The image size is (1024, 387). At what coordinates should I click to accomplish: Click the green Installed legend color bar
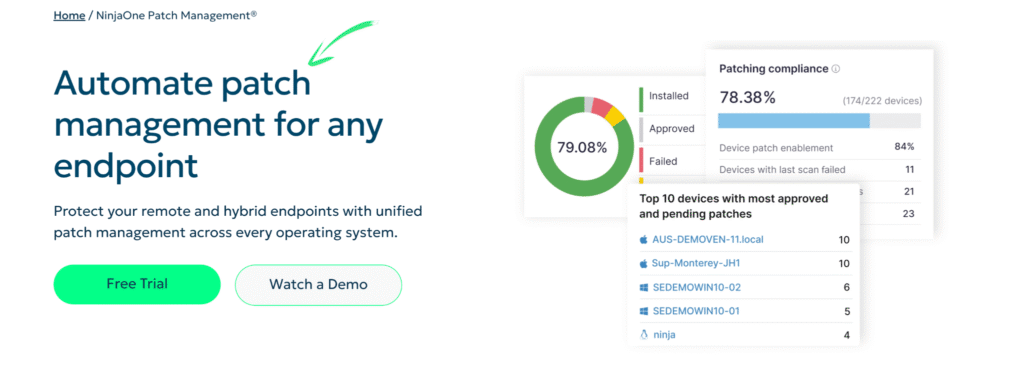click(641, 99)
